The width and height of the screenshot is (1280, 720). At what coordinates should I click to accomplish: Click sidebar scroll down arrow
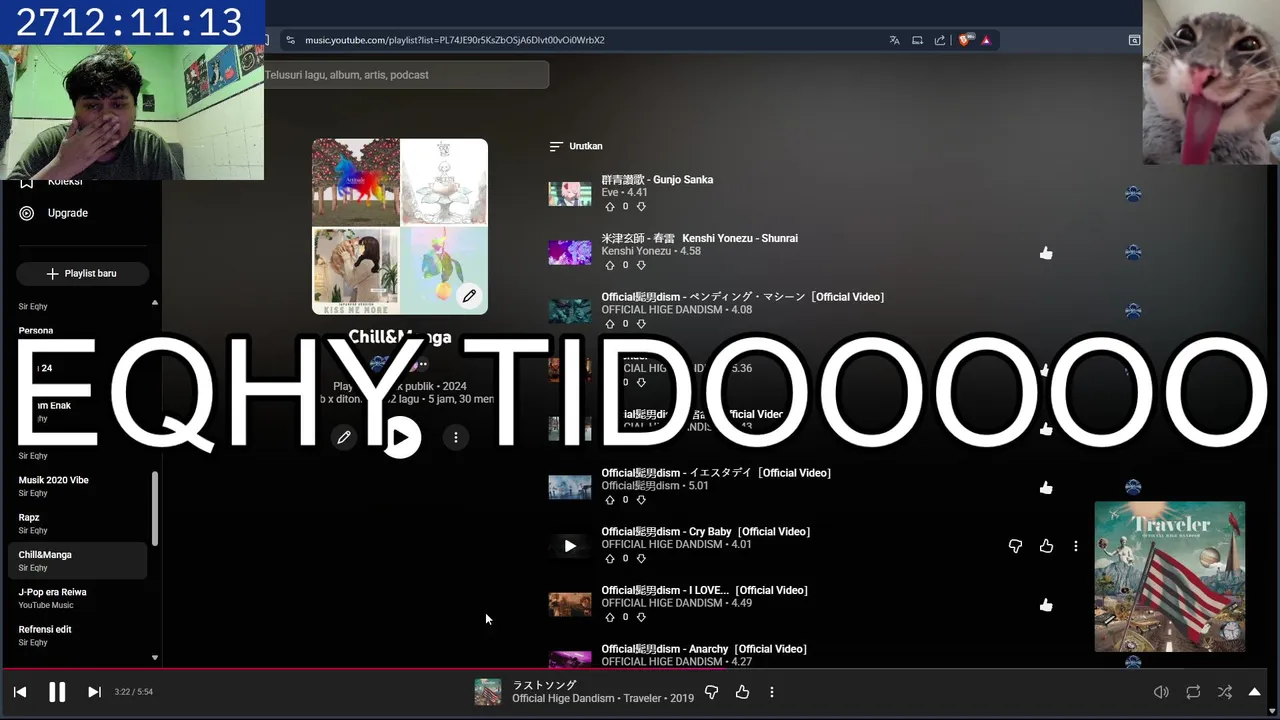155,658
